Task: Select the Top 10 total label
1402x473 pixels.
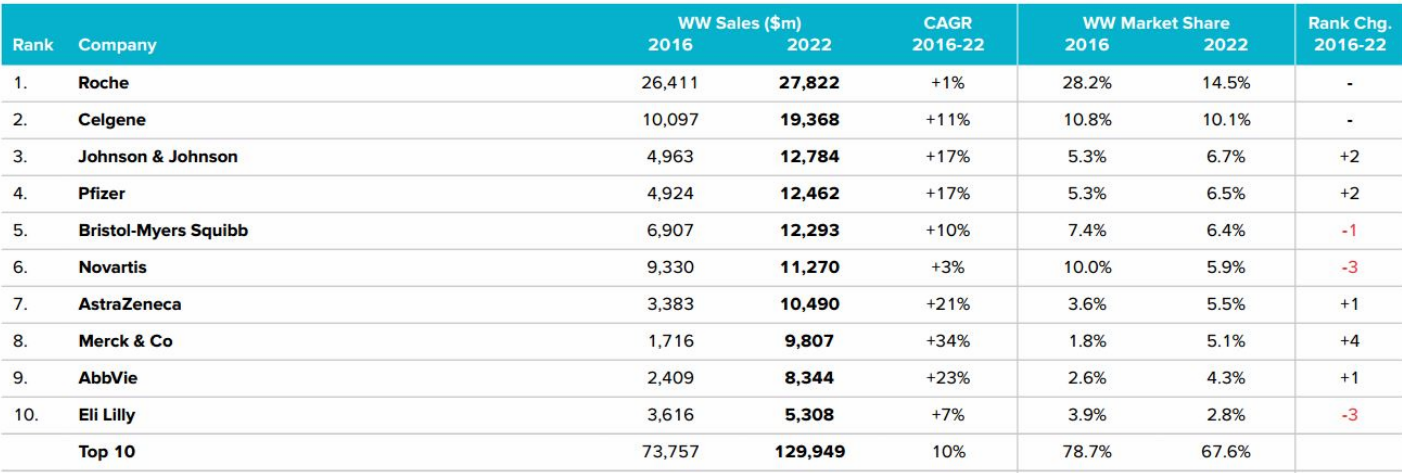Action: [106, 452]
